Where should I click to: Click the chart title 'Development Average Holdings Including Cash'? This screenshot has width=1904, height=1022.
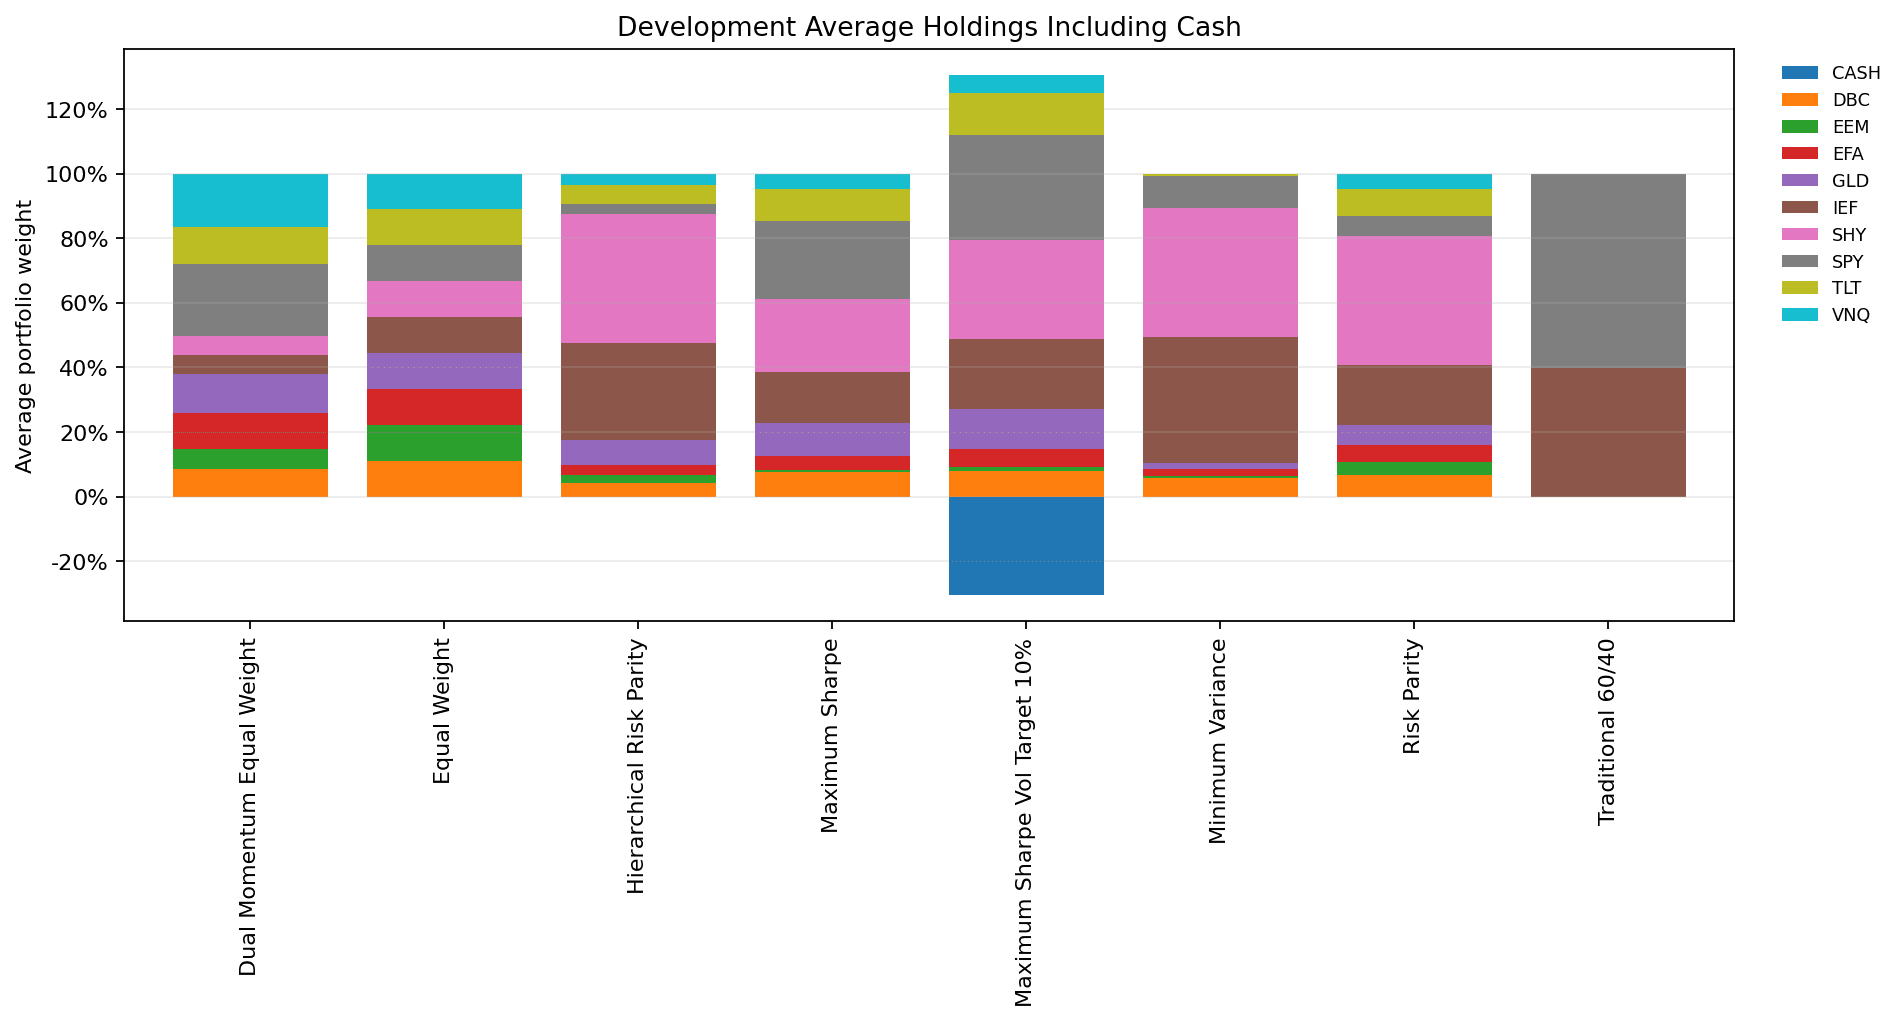coord(929,27)
